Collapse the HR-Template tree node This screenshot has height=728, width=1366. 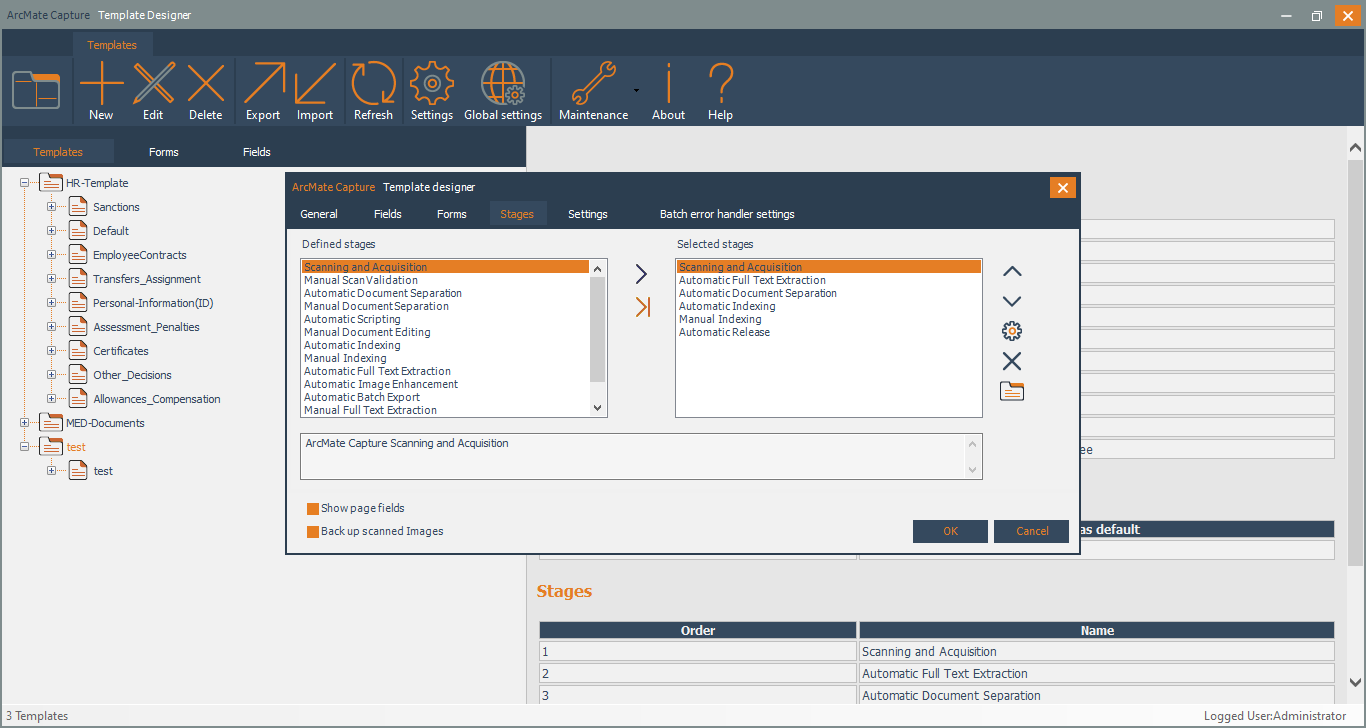(24, 183)
